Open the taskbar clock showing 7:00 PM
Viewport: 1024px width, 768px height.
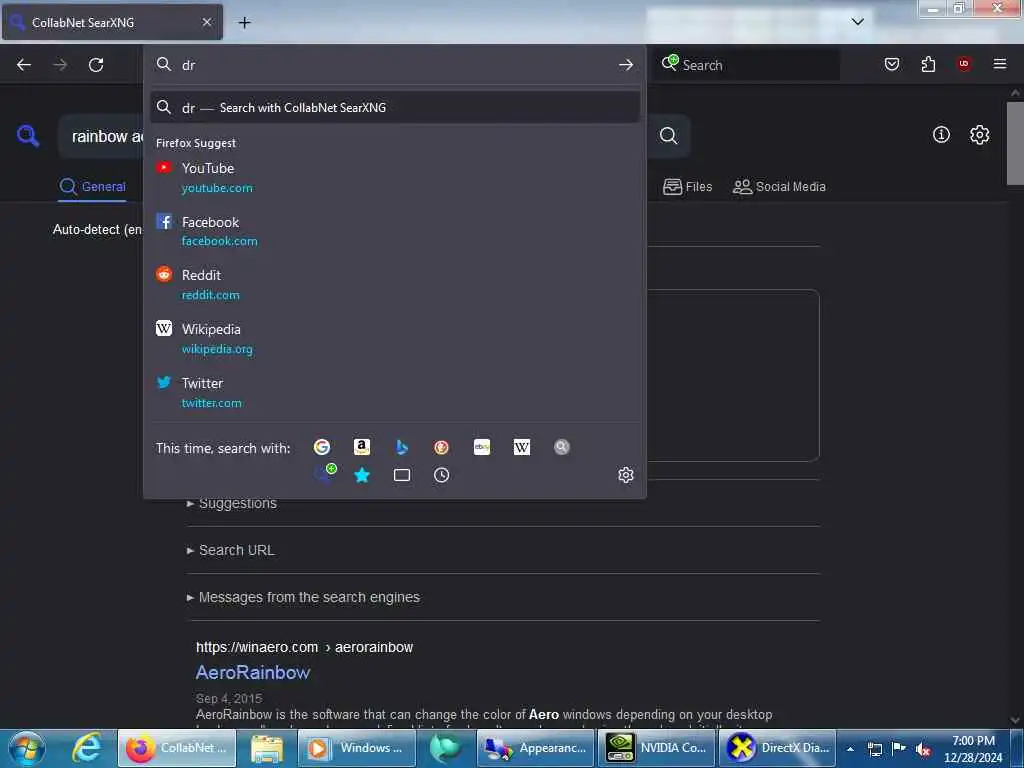973,748
